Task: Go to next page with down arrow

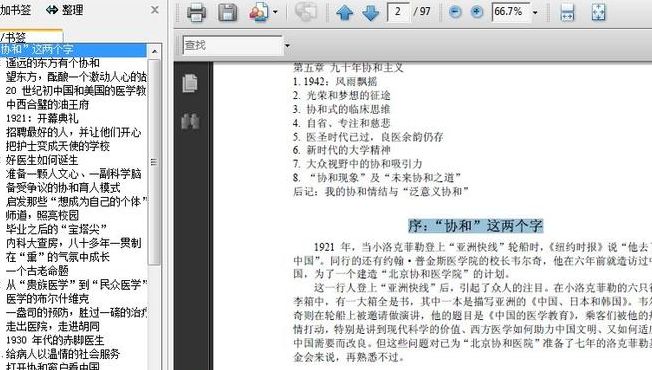Action: 370,12
